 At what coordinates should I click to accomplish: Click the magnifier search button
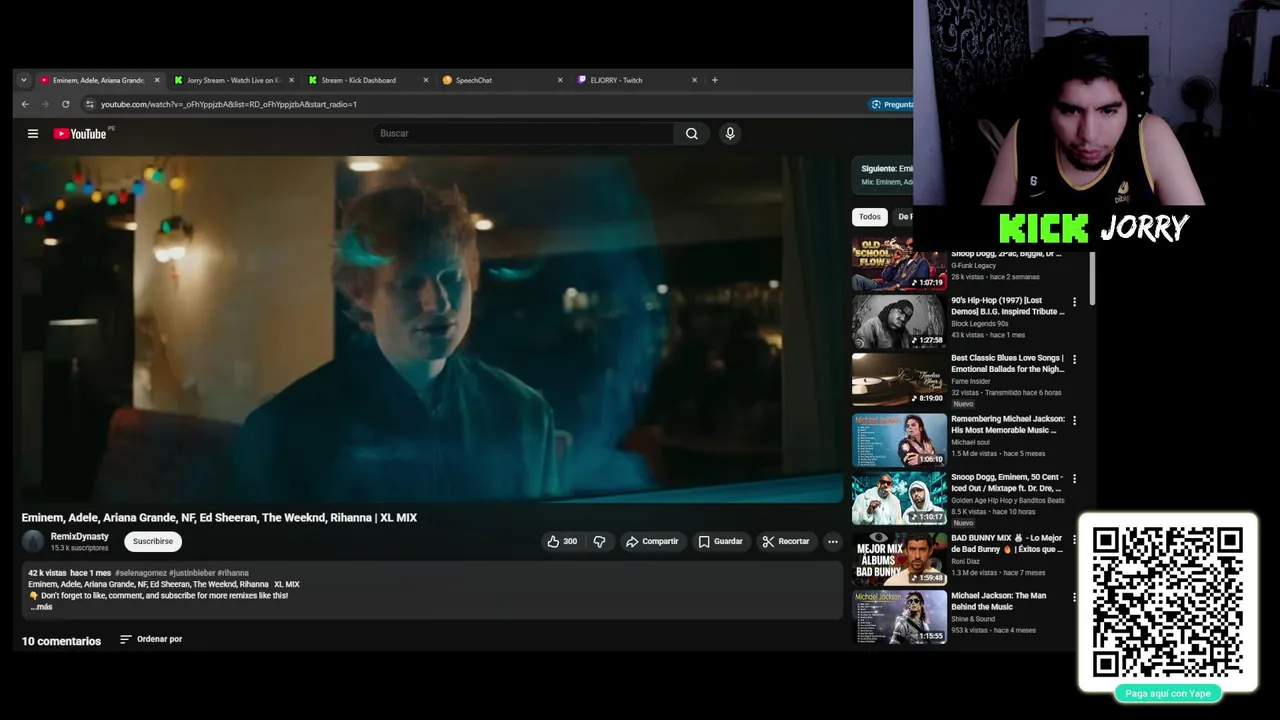(691, 133)
